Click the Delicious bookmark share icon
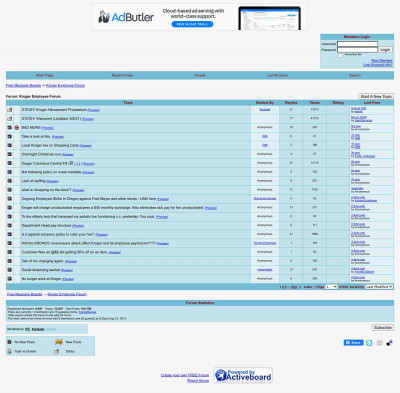This screenshot has width=400, height=393. [389, 343]
